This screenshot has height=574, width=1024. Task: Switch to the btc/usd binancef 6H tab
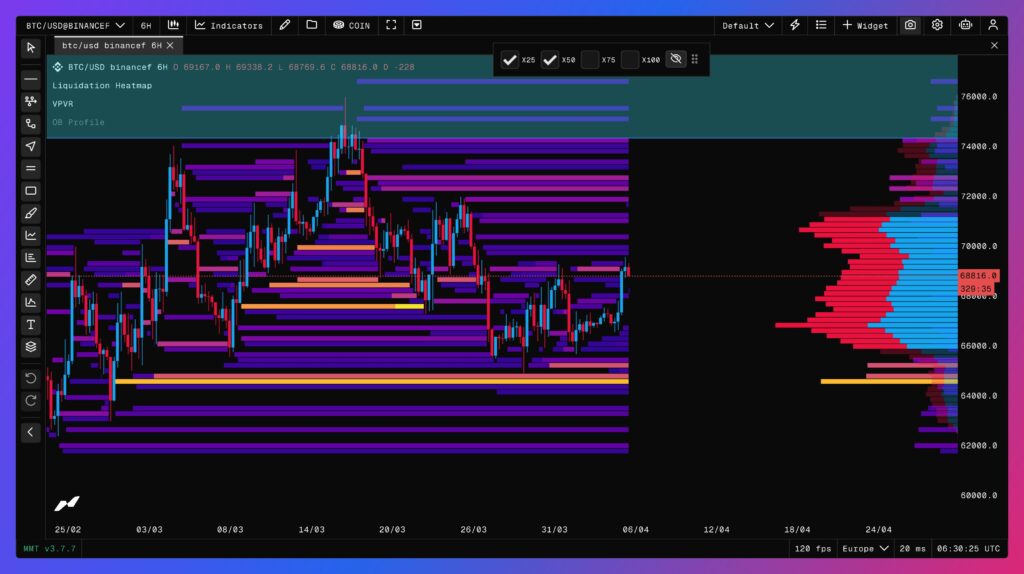107,45
